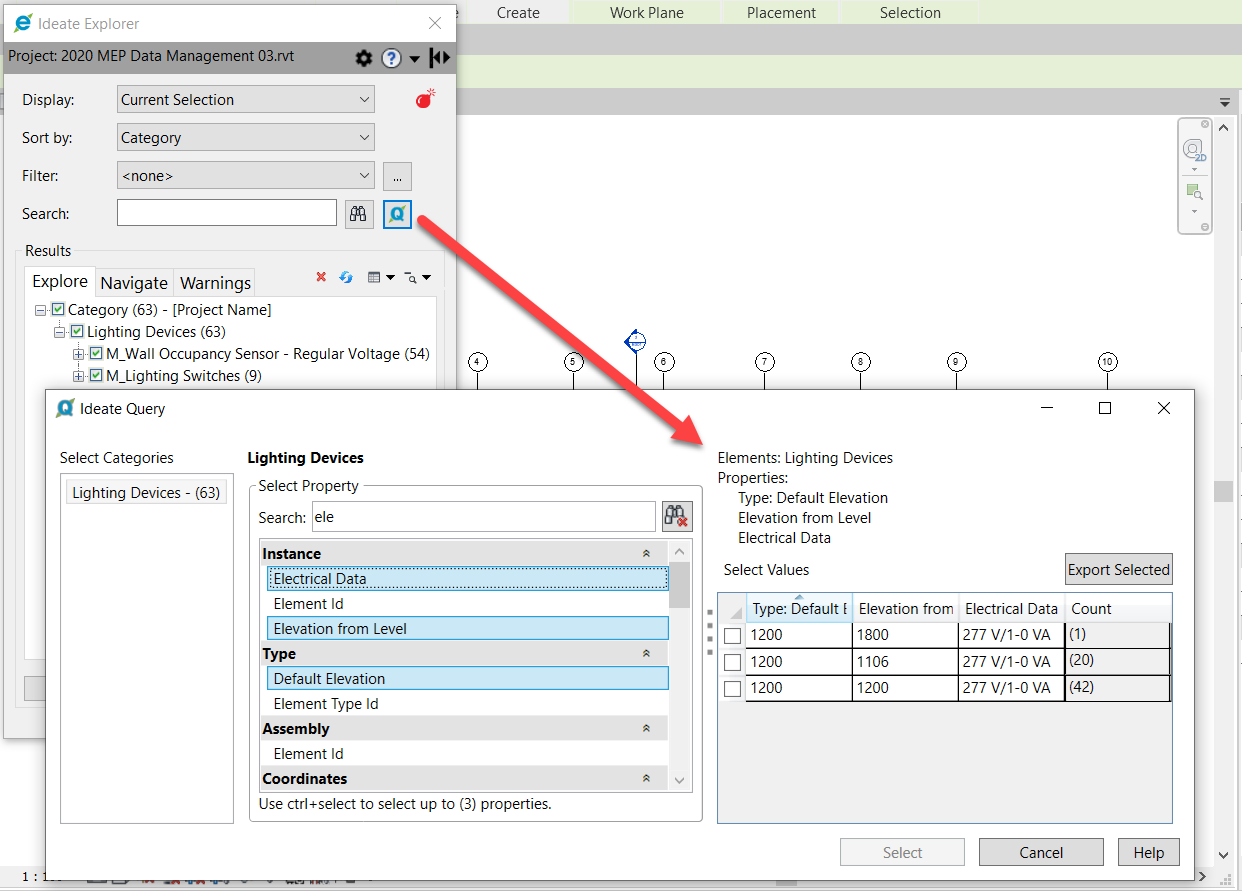The width and height of the screenshot is (1242, 891).
Task: Open the Placement ribbon panel
Action: (782, 12)
